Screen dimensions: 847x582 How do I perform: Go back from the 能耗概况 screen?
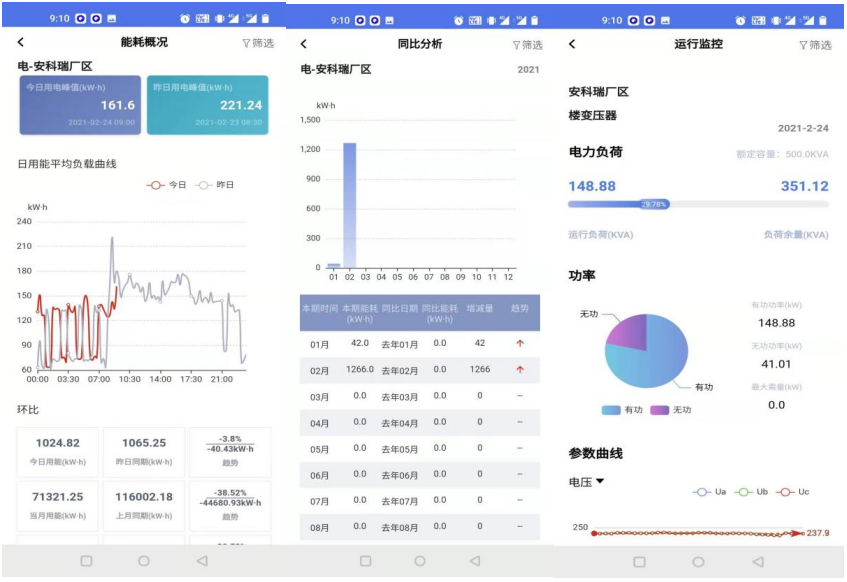[21, 42]
